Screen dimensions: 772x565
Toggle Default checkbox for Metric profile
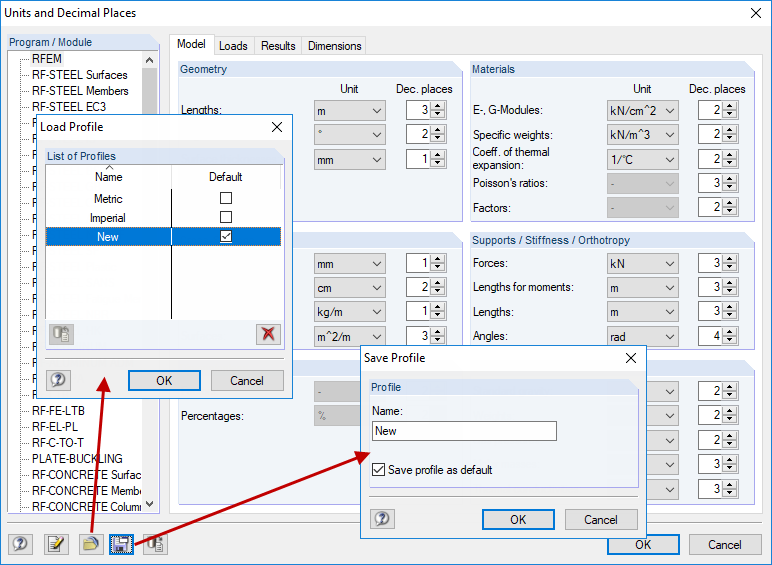coord(225,198)
